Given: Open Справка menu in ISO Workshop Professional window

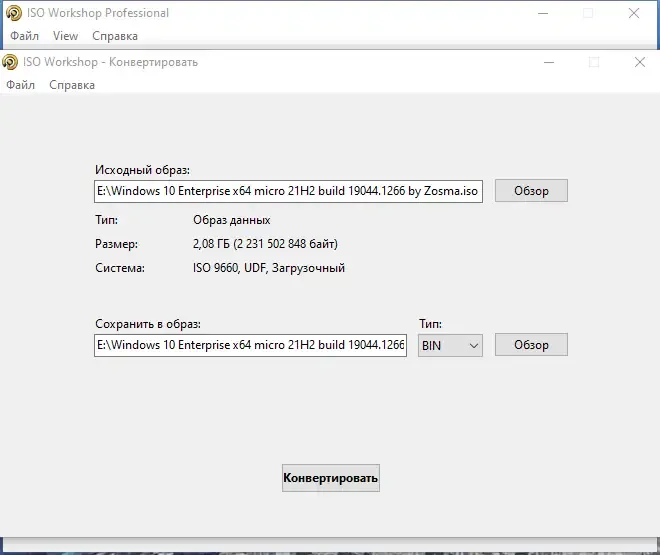Looking at the screenshot, I should (x=115, y=36).
